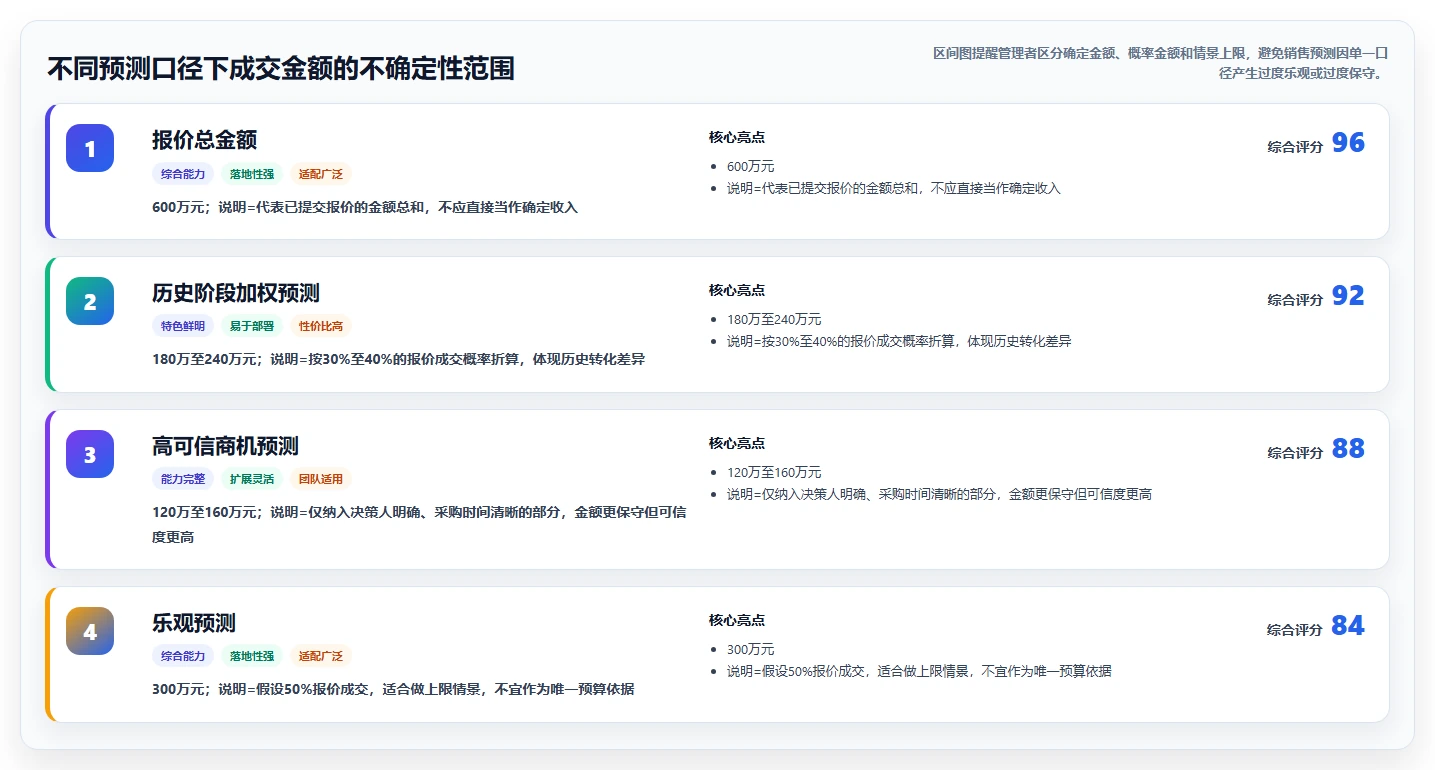Screen dimensions: 1435x770
Task: Select 综合能力 tag under 报价总金额
Action: click(x=183, y=174)
